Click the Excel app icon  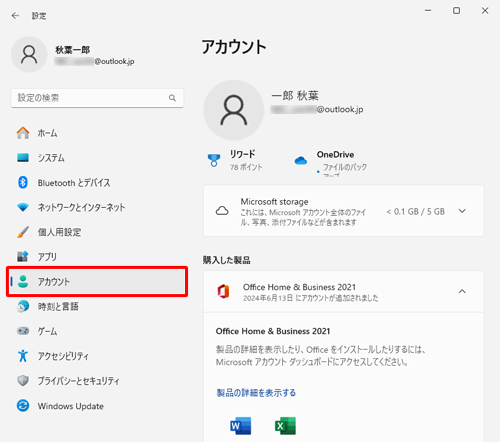point(285,426)
